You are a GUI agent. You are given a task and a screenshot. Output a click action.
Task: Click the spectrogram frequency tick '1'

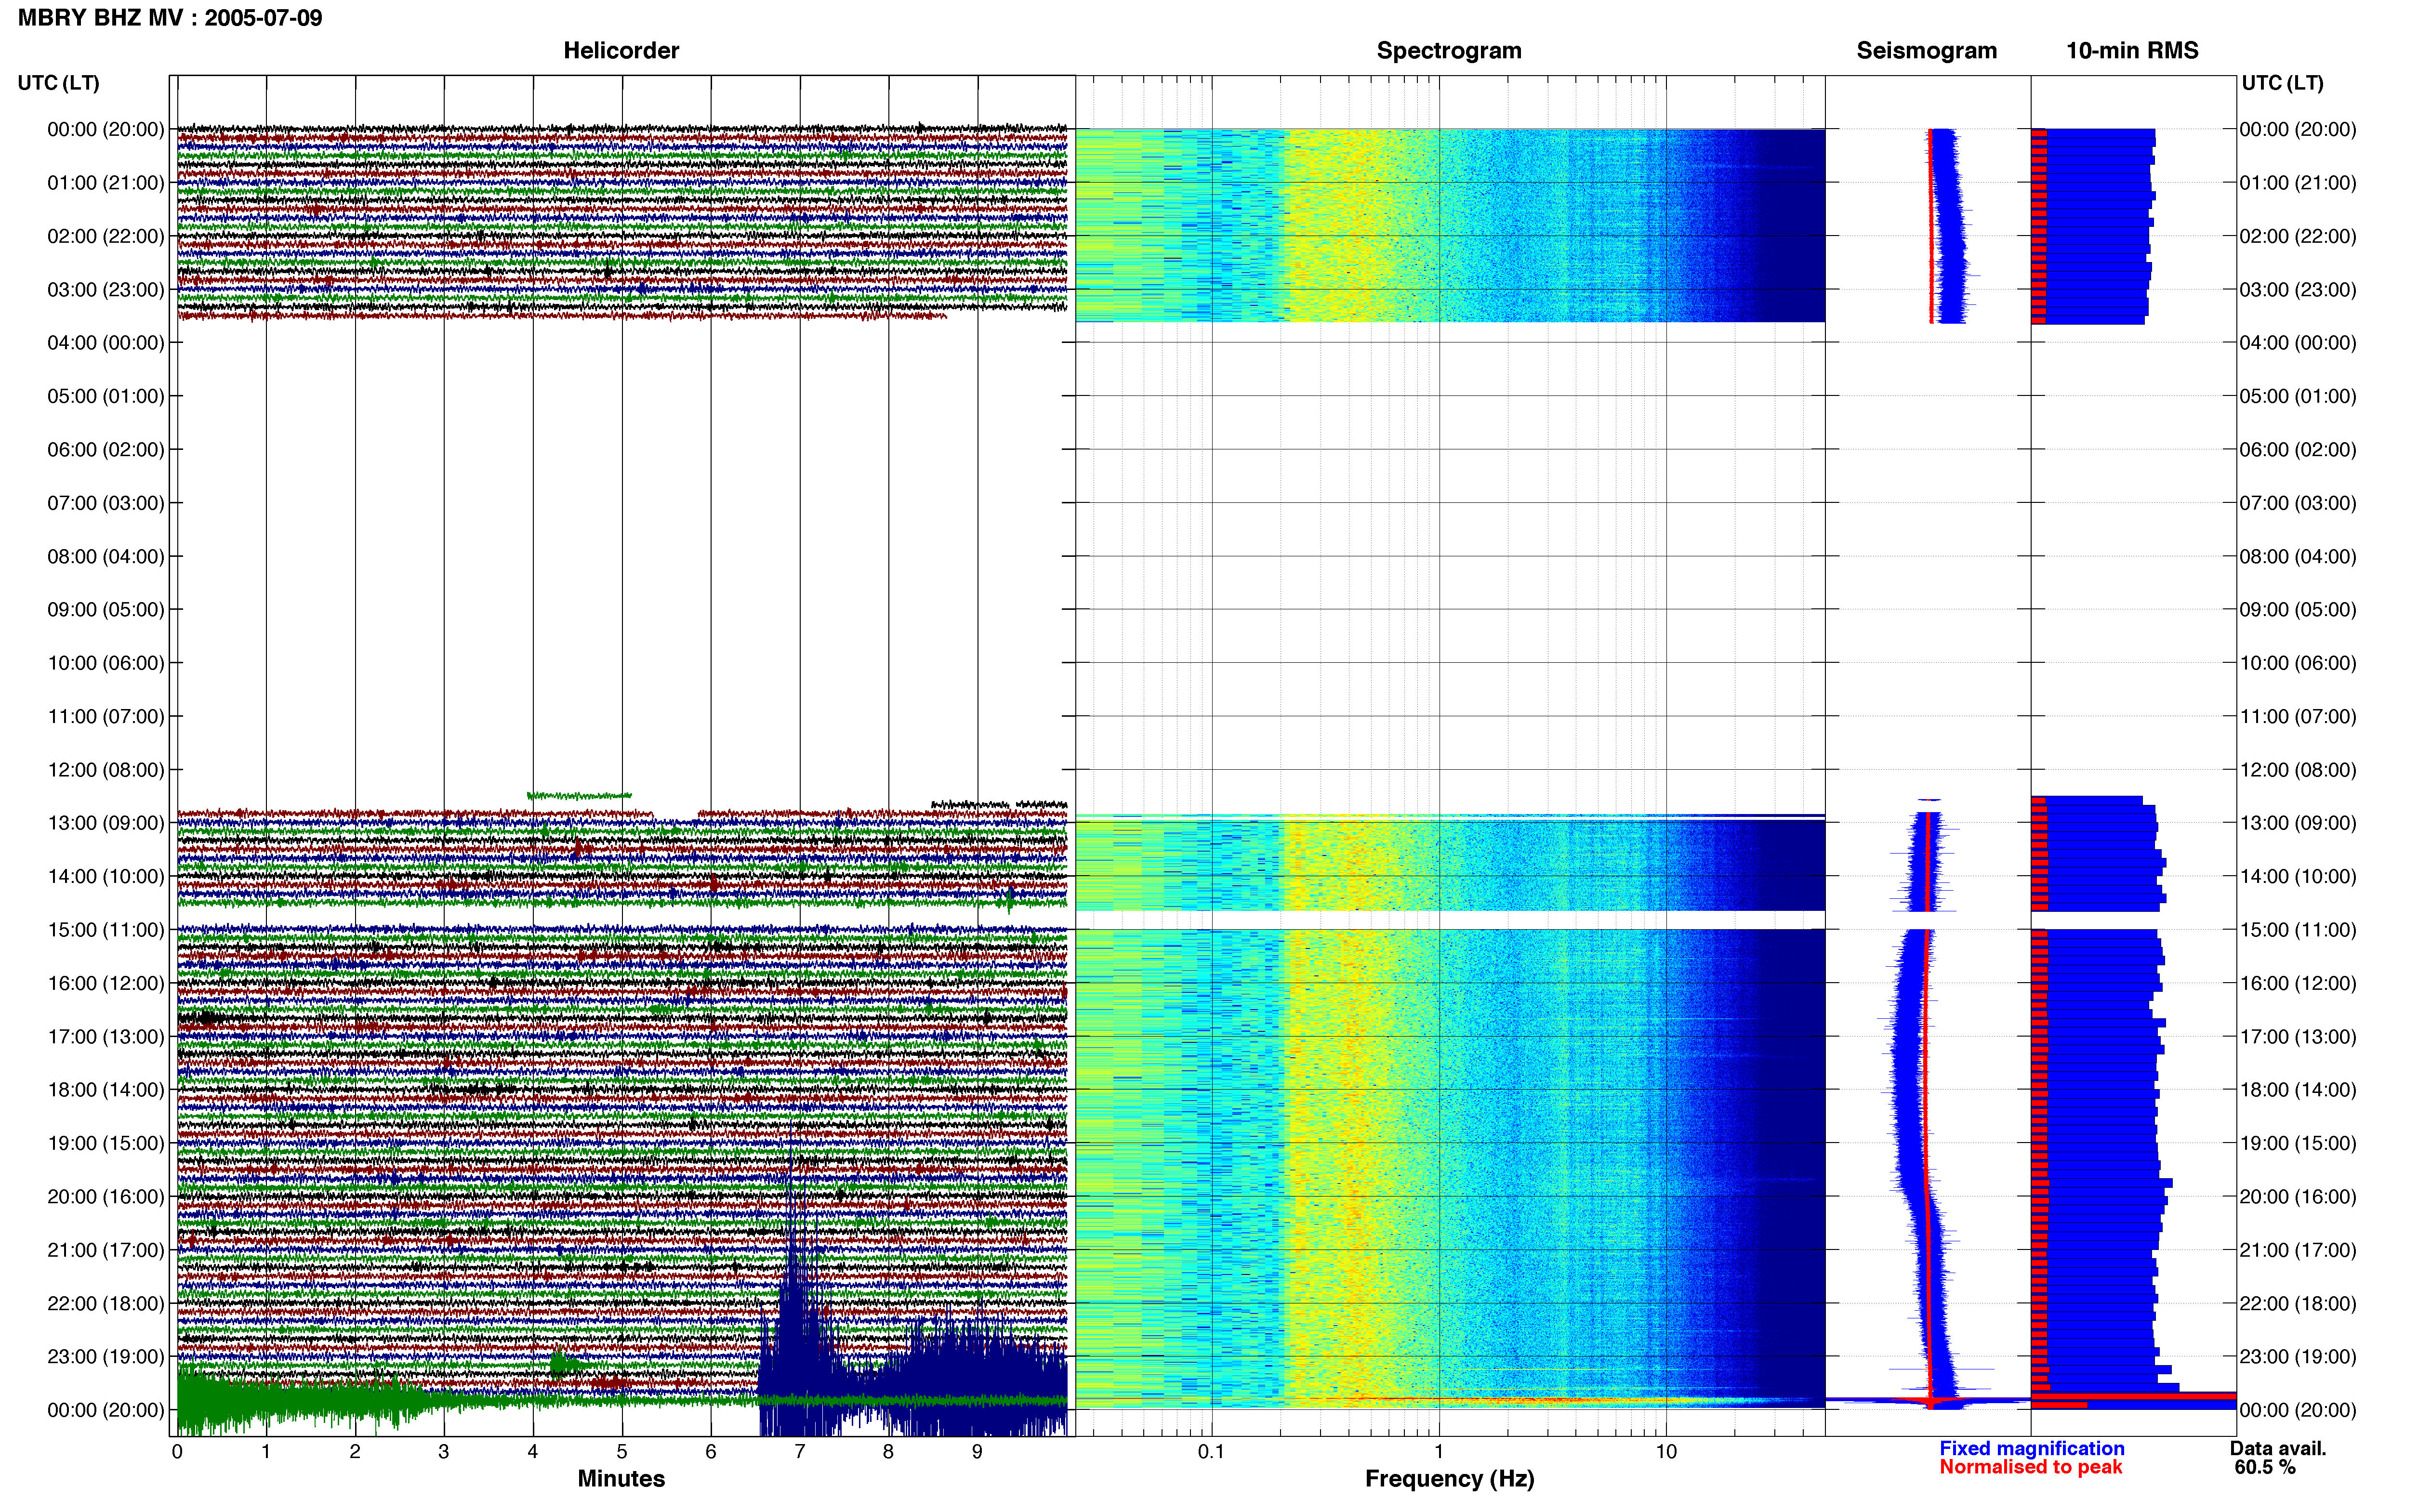(x=1439, y=1452)
